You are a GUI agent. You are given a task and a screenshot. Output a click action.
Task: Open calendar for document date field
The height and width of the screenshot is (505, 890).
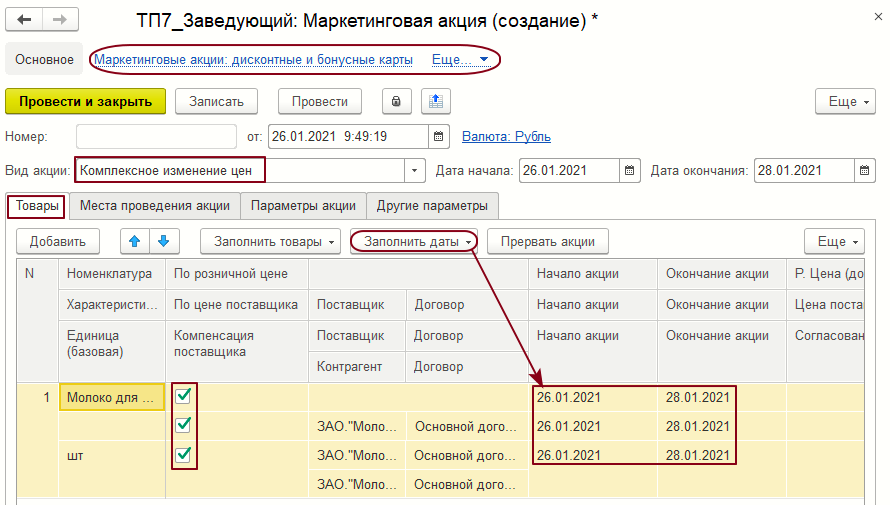pyautogui.click(x=438, y=136)
